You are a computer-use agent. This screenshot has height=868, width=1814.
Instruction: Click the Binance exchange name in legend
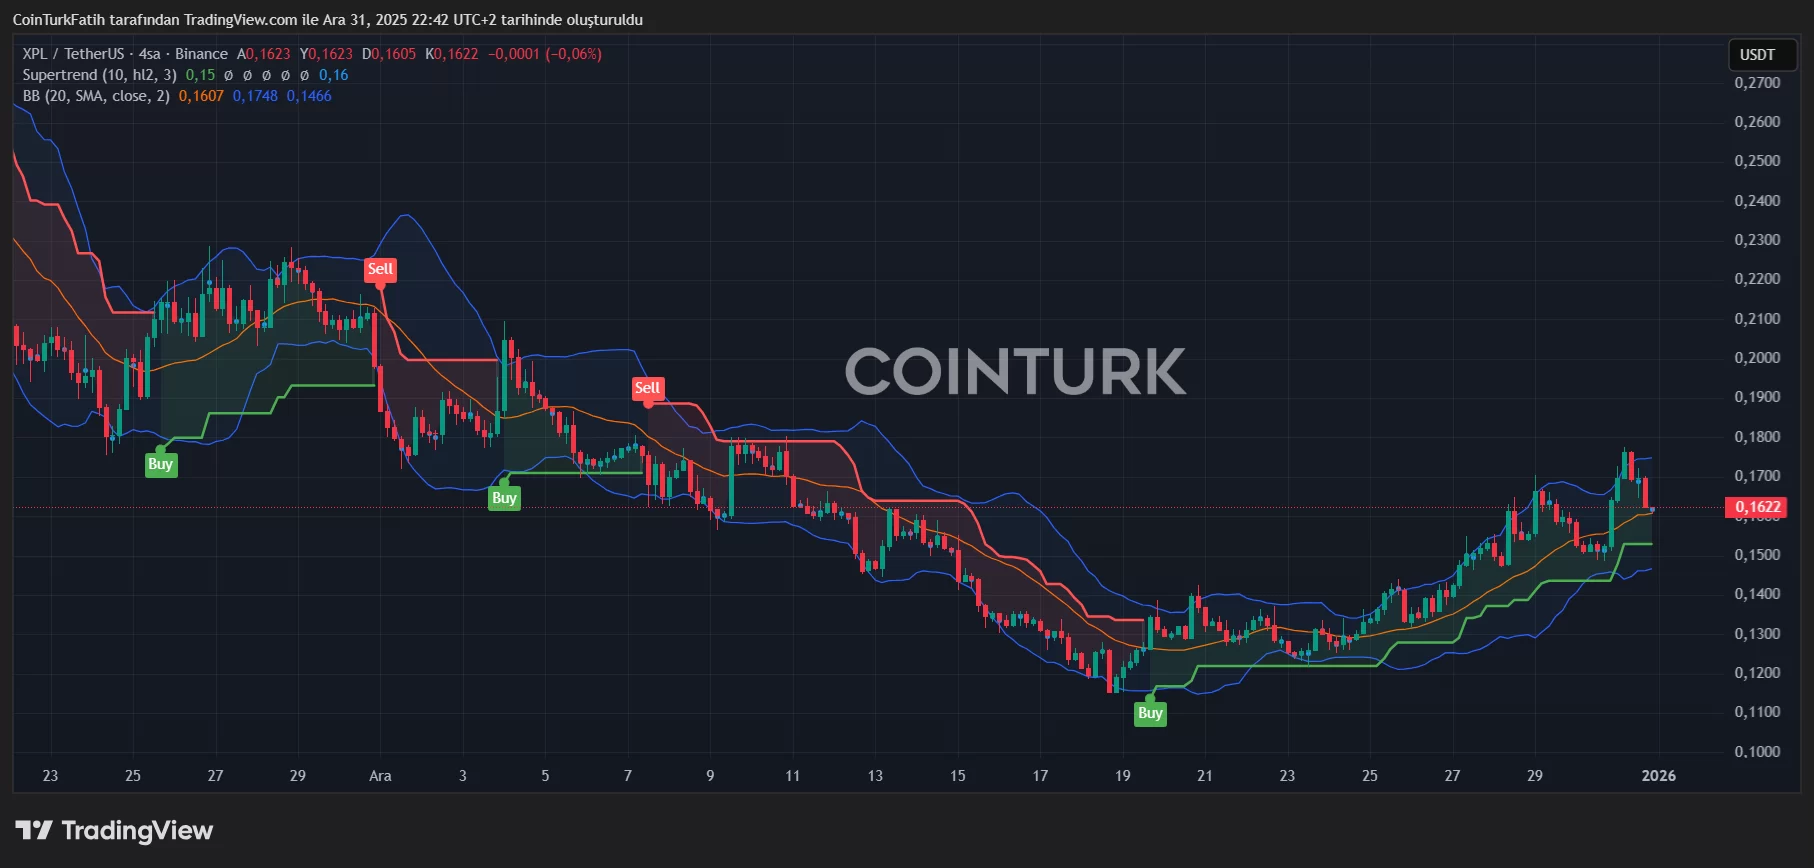pos(201,54)
